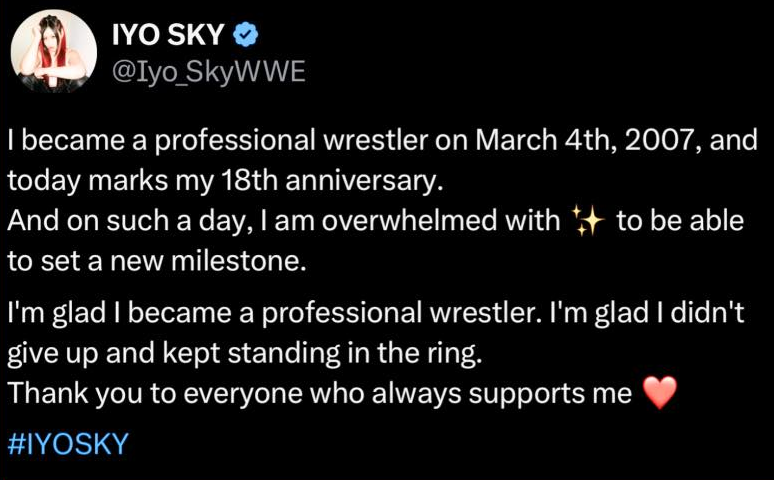The width and height of the screenshot is (774, 480).
Task: Click the sparkles emoji in the tweet
Action: click(587, 221)
